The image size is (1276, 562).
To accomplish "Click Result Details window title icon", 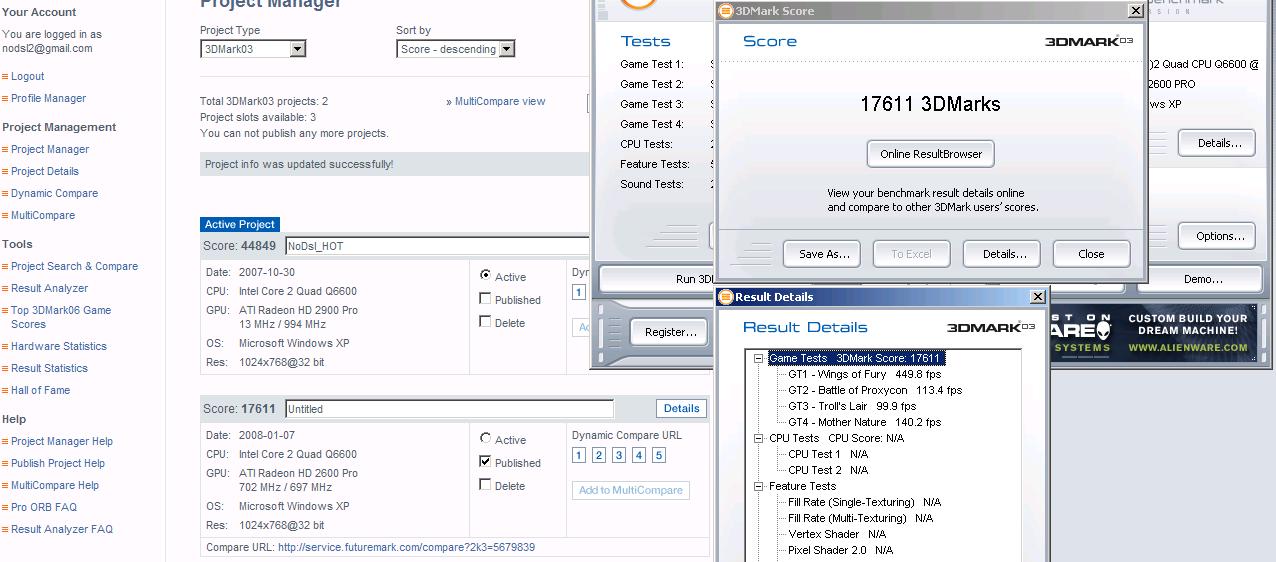I will [x=727, y=297].
